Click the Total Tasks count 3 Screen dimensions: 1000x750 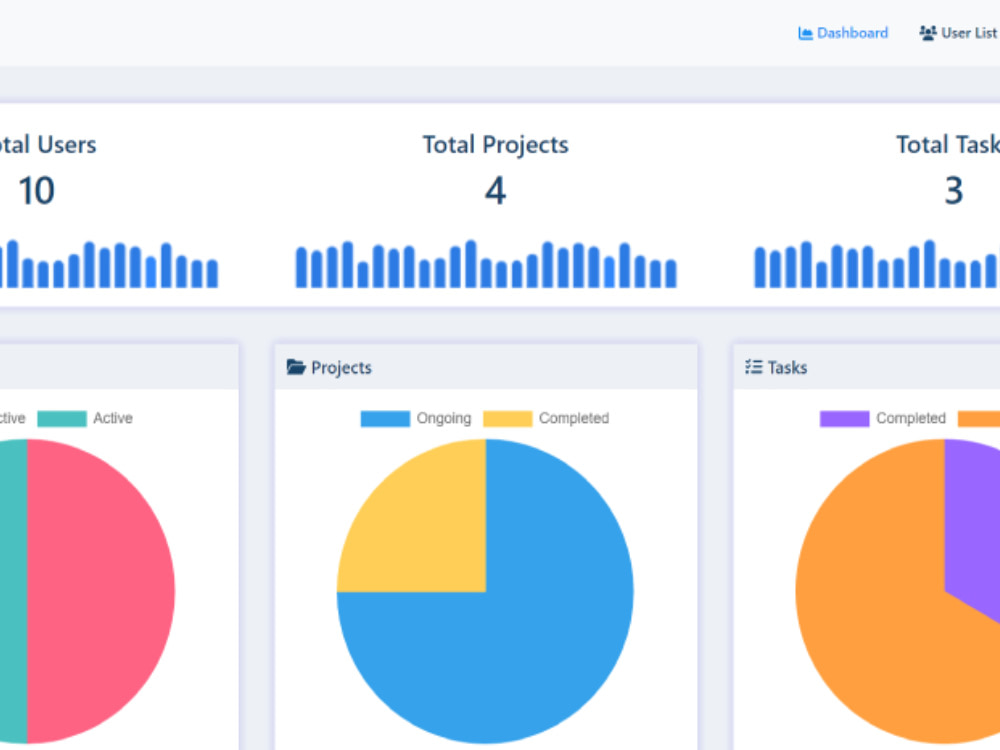954,191
